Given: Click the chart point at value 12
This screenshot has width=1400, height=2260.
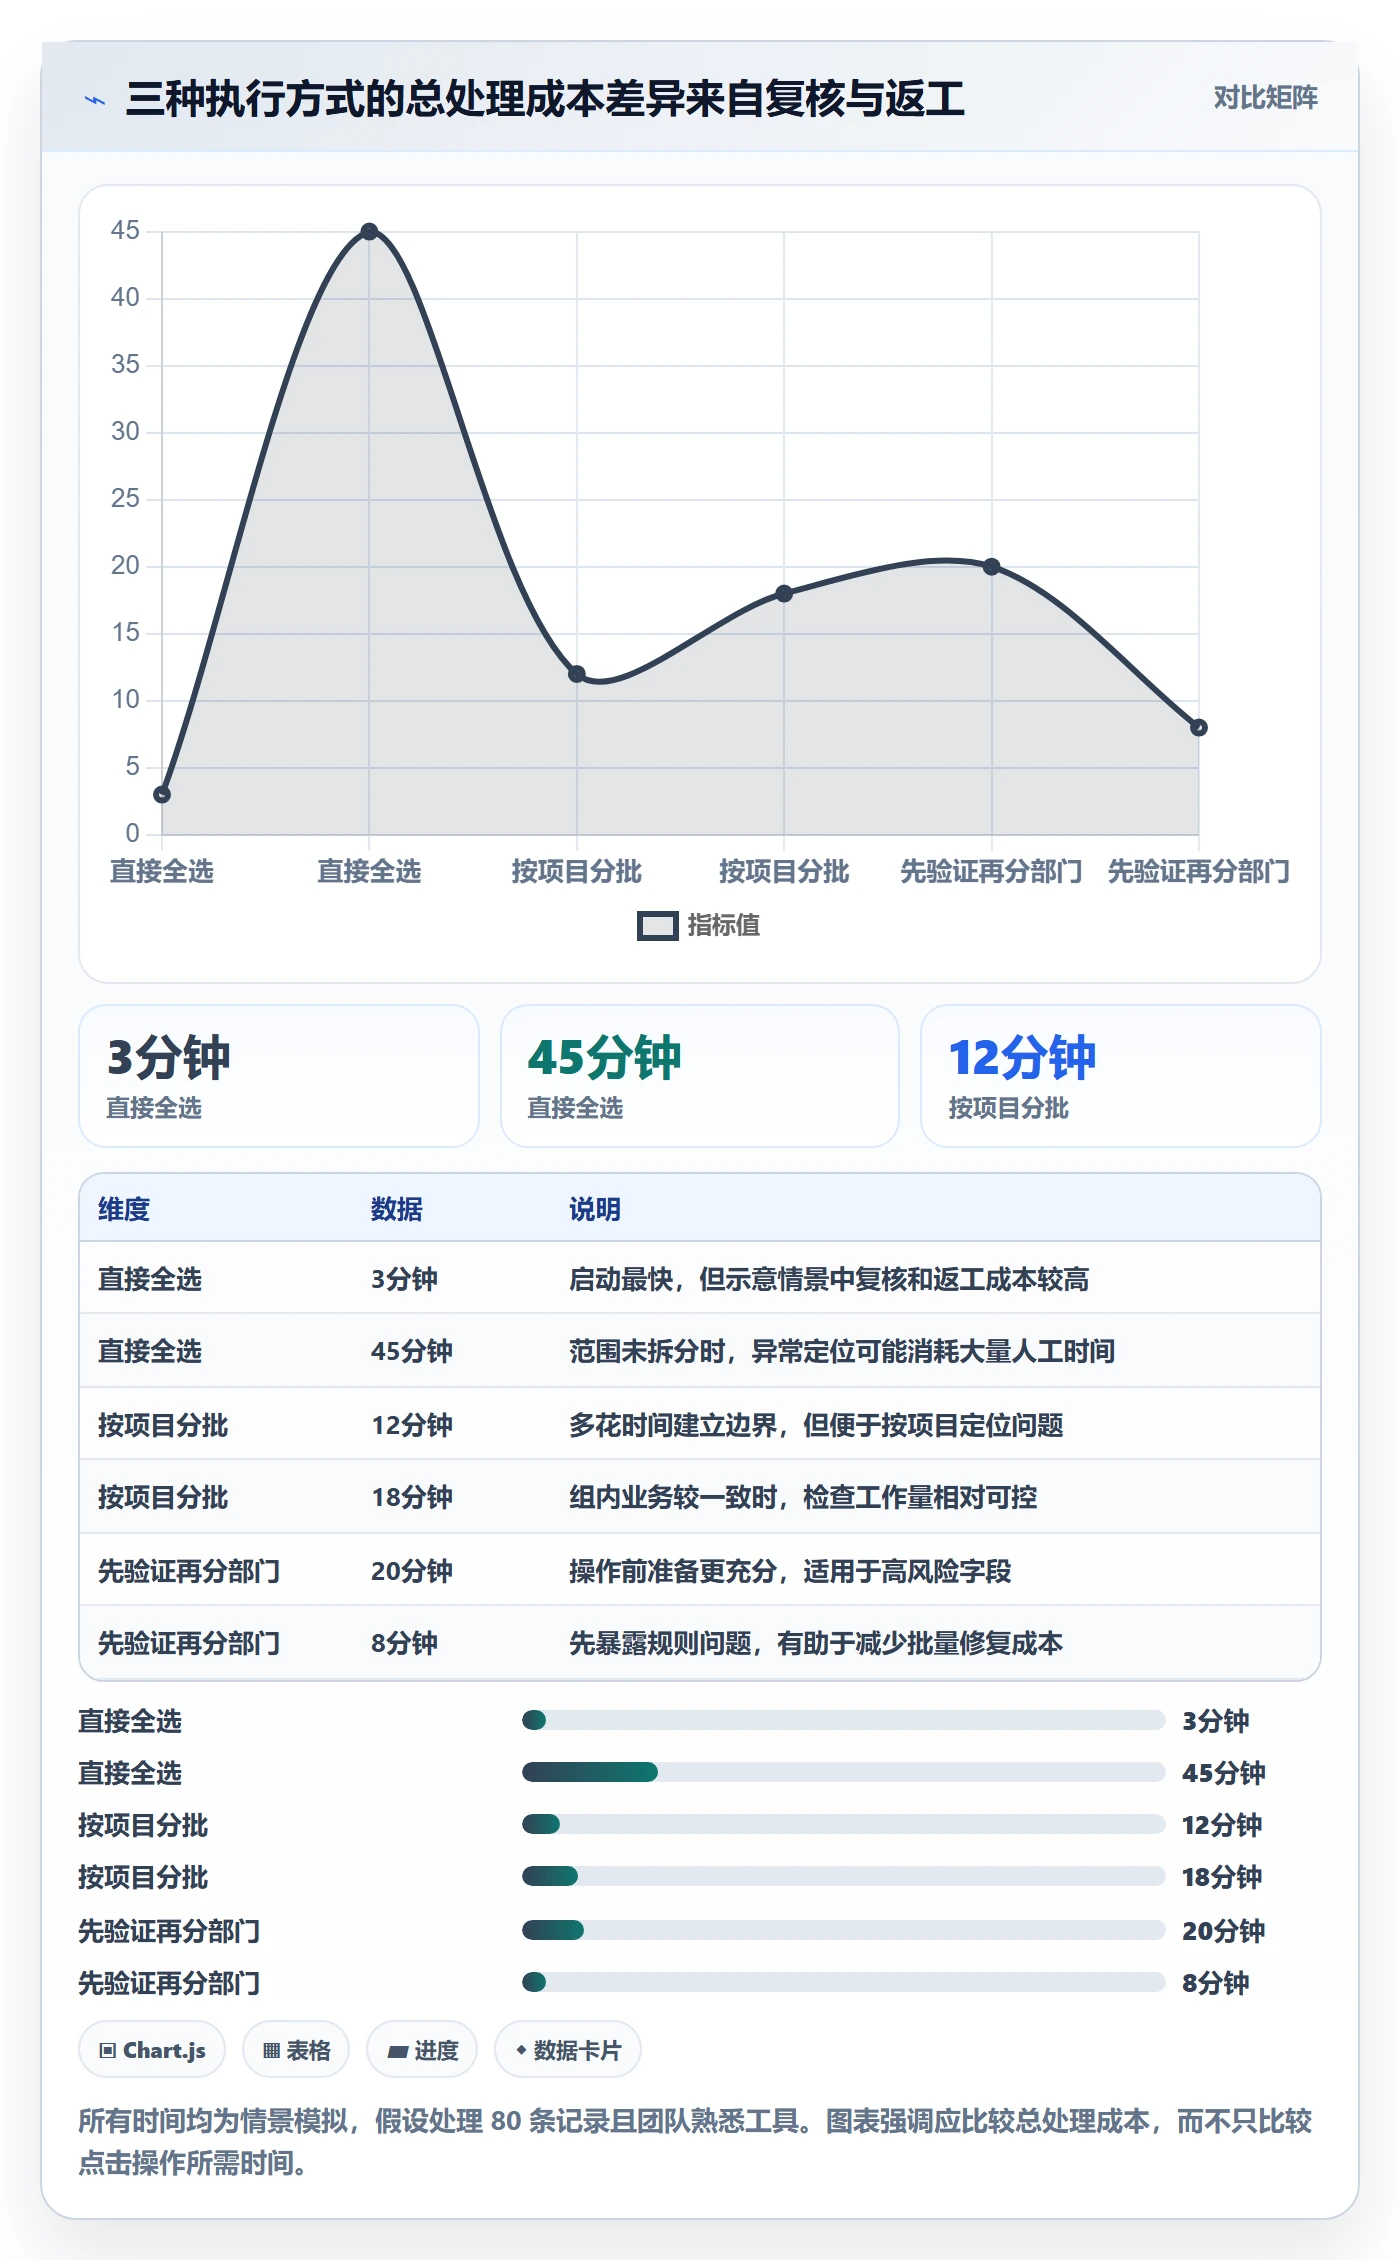Looking at the screenshot, I should tap(577, 674).
